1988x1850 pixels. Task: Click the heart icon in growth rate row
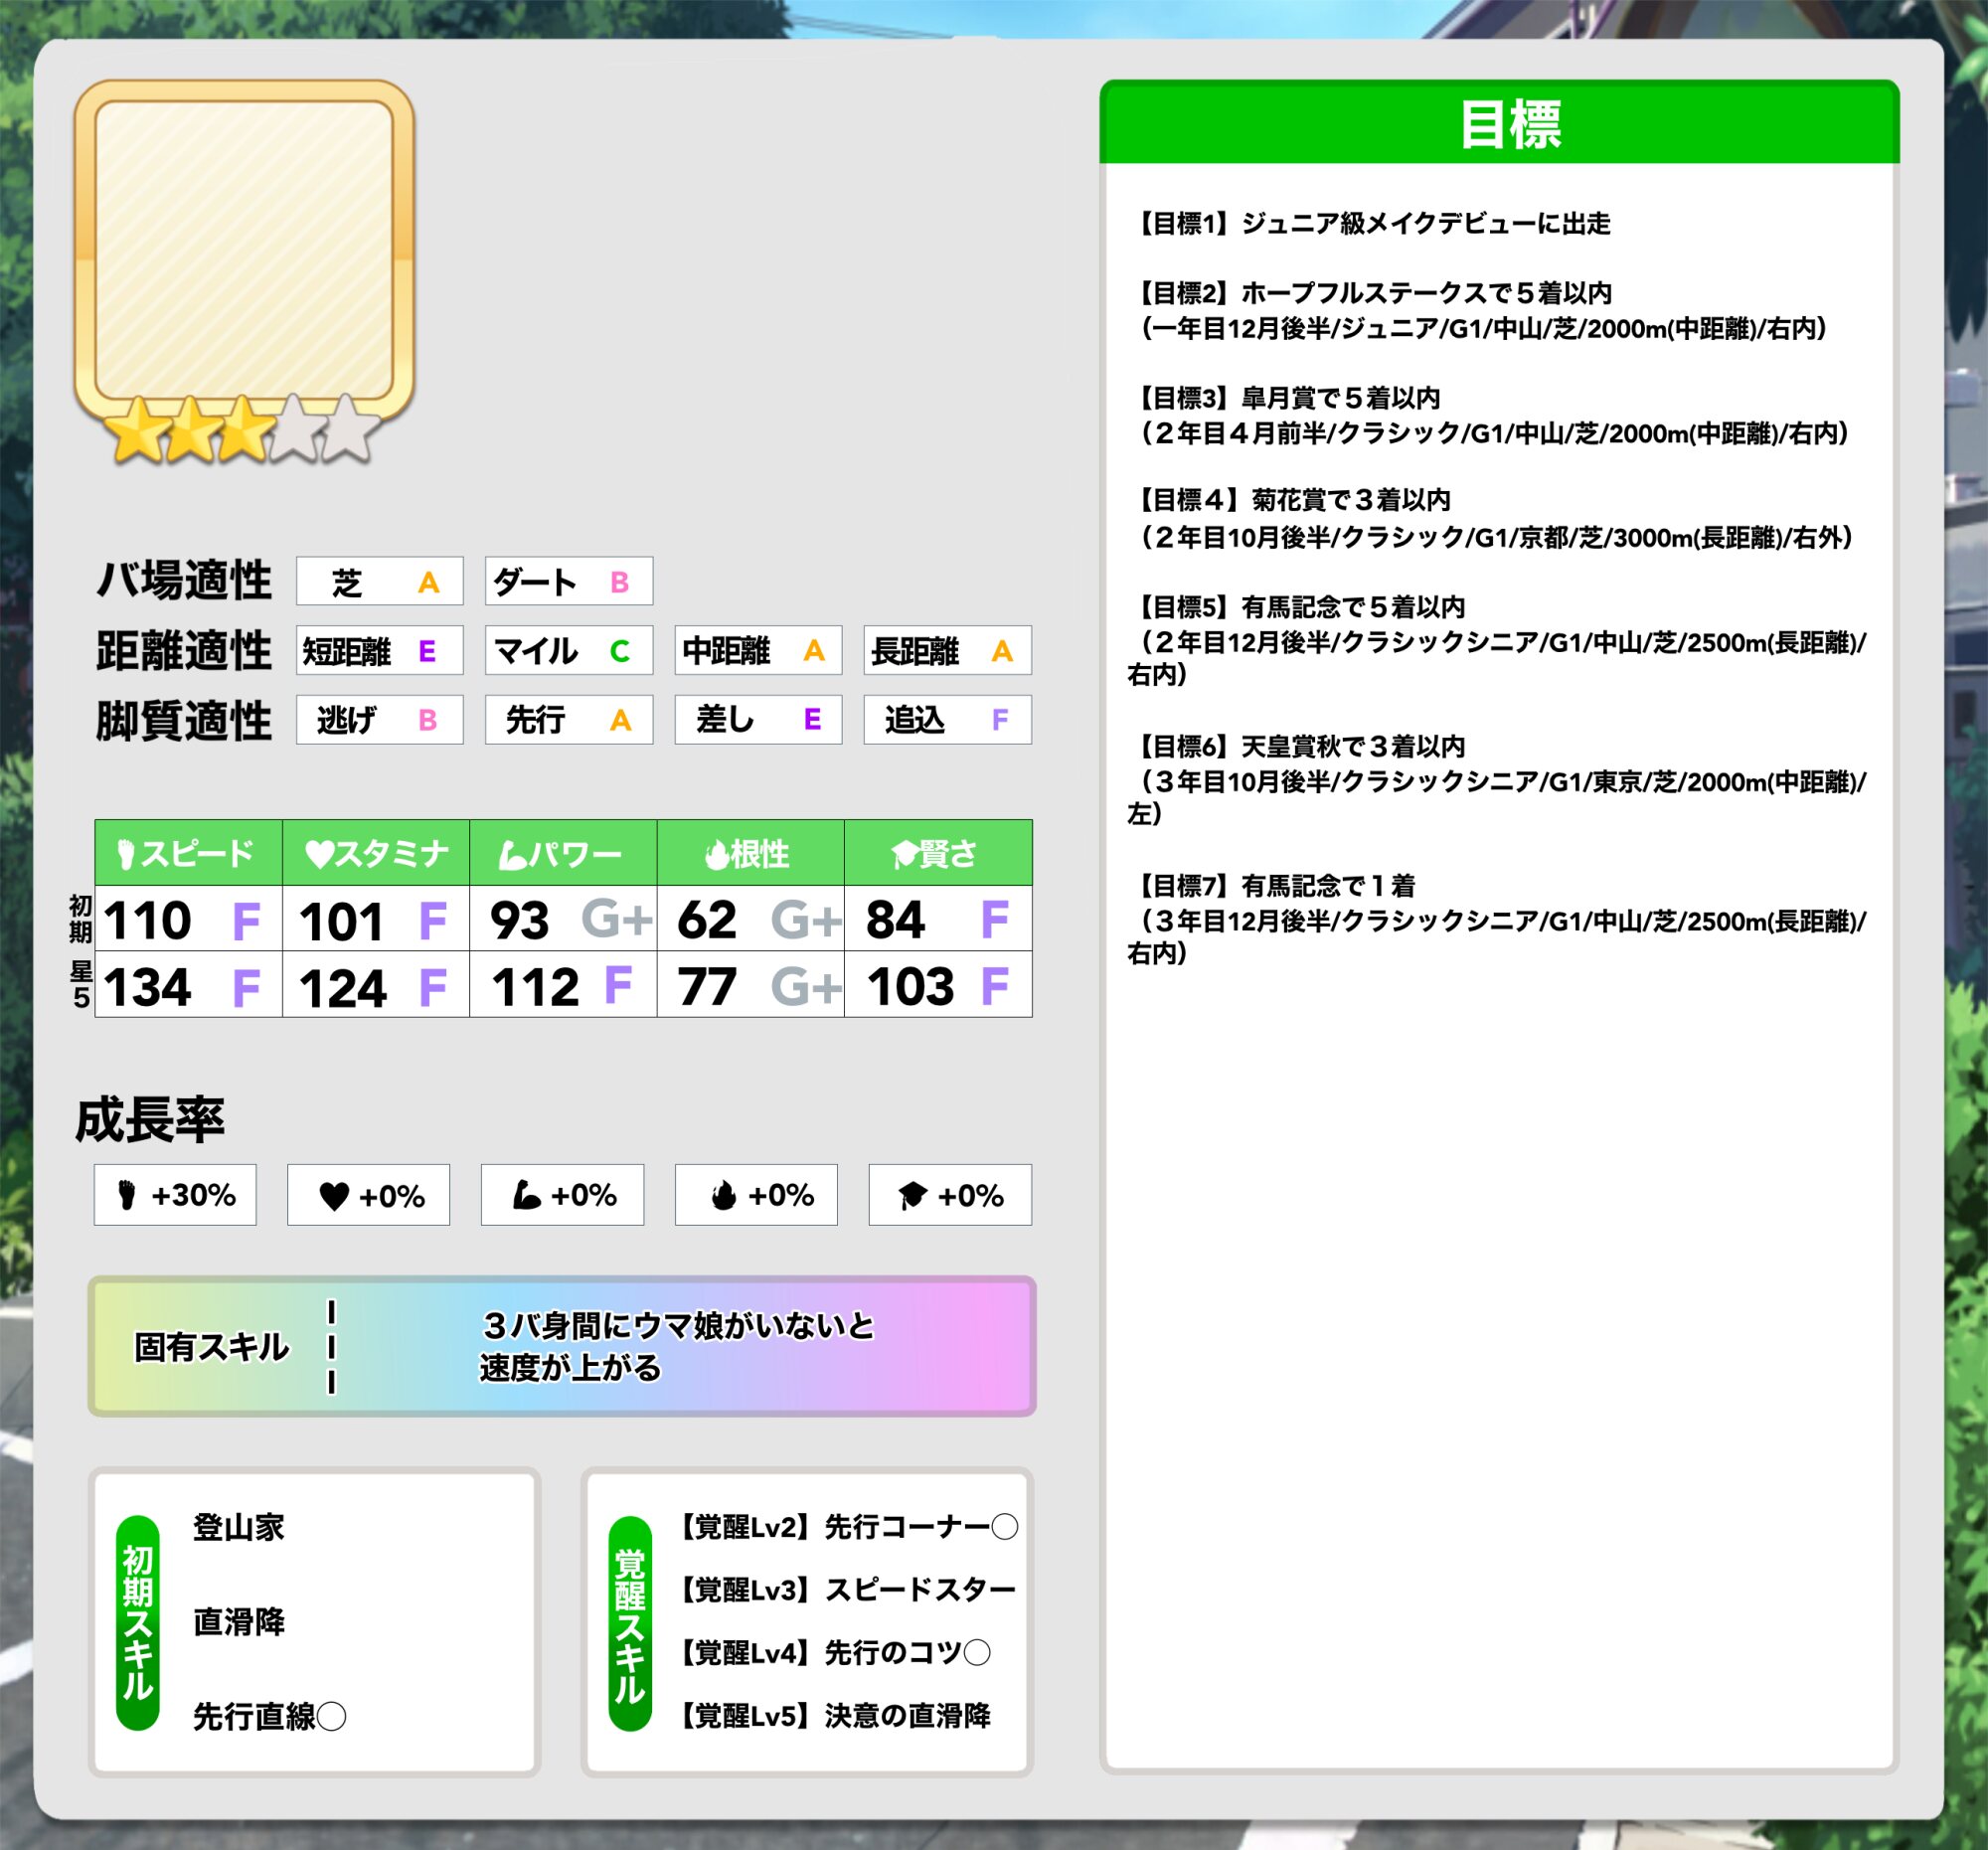(334, 1196)
